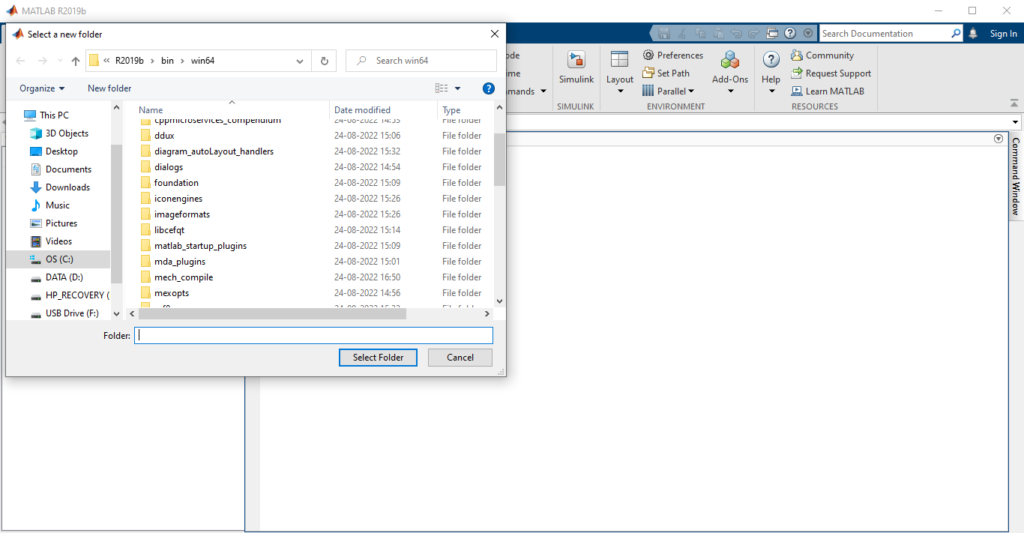The height and width of the screenshot is (533, 1024).
Task: Click the Select Folder button
Action: [x=377, y=357]
